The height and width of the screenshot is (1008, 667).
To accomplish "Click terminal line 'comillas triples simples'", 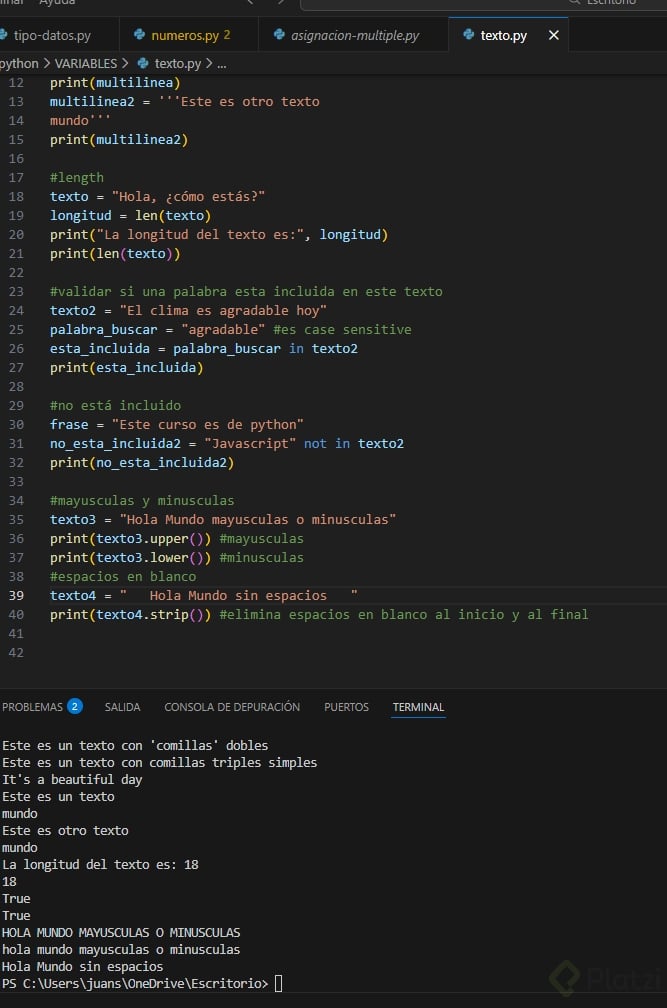I will [x=159, y=762].
